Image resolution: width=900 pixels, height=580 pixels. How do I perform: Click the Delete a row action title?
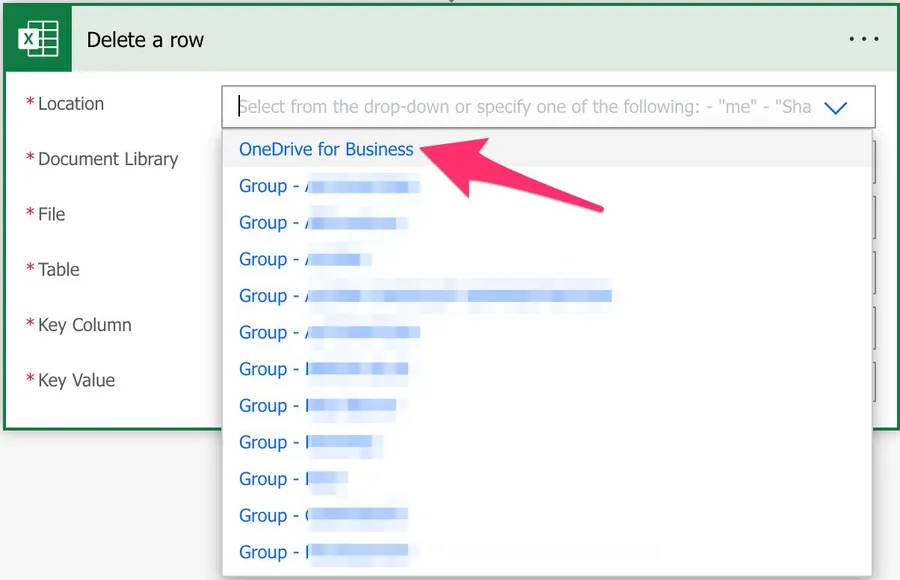(x=145, y=40)
